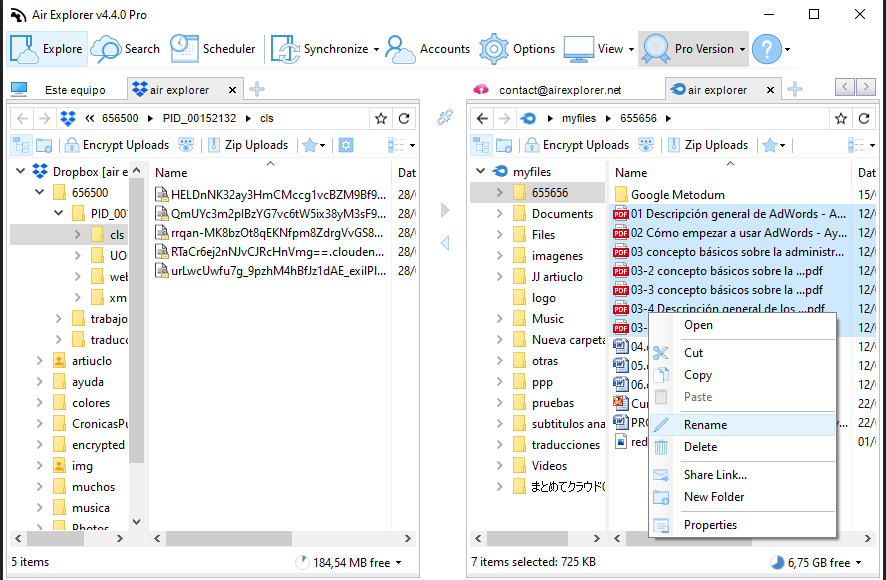Toggle Encrypt Uploads in the Dropbox pane
Viewport: 886px width, 580px height.
point(117,145)
